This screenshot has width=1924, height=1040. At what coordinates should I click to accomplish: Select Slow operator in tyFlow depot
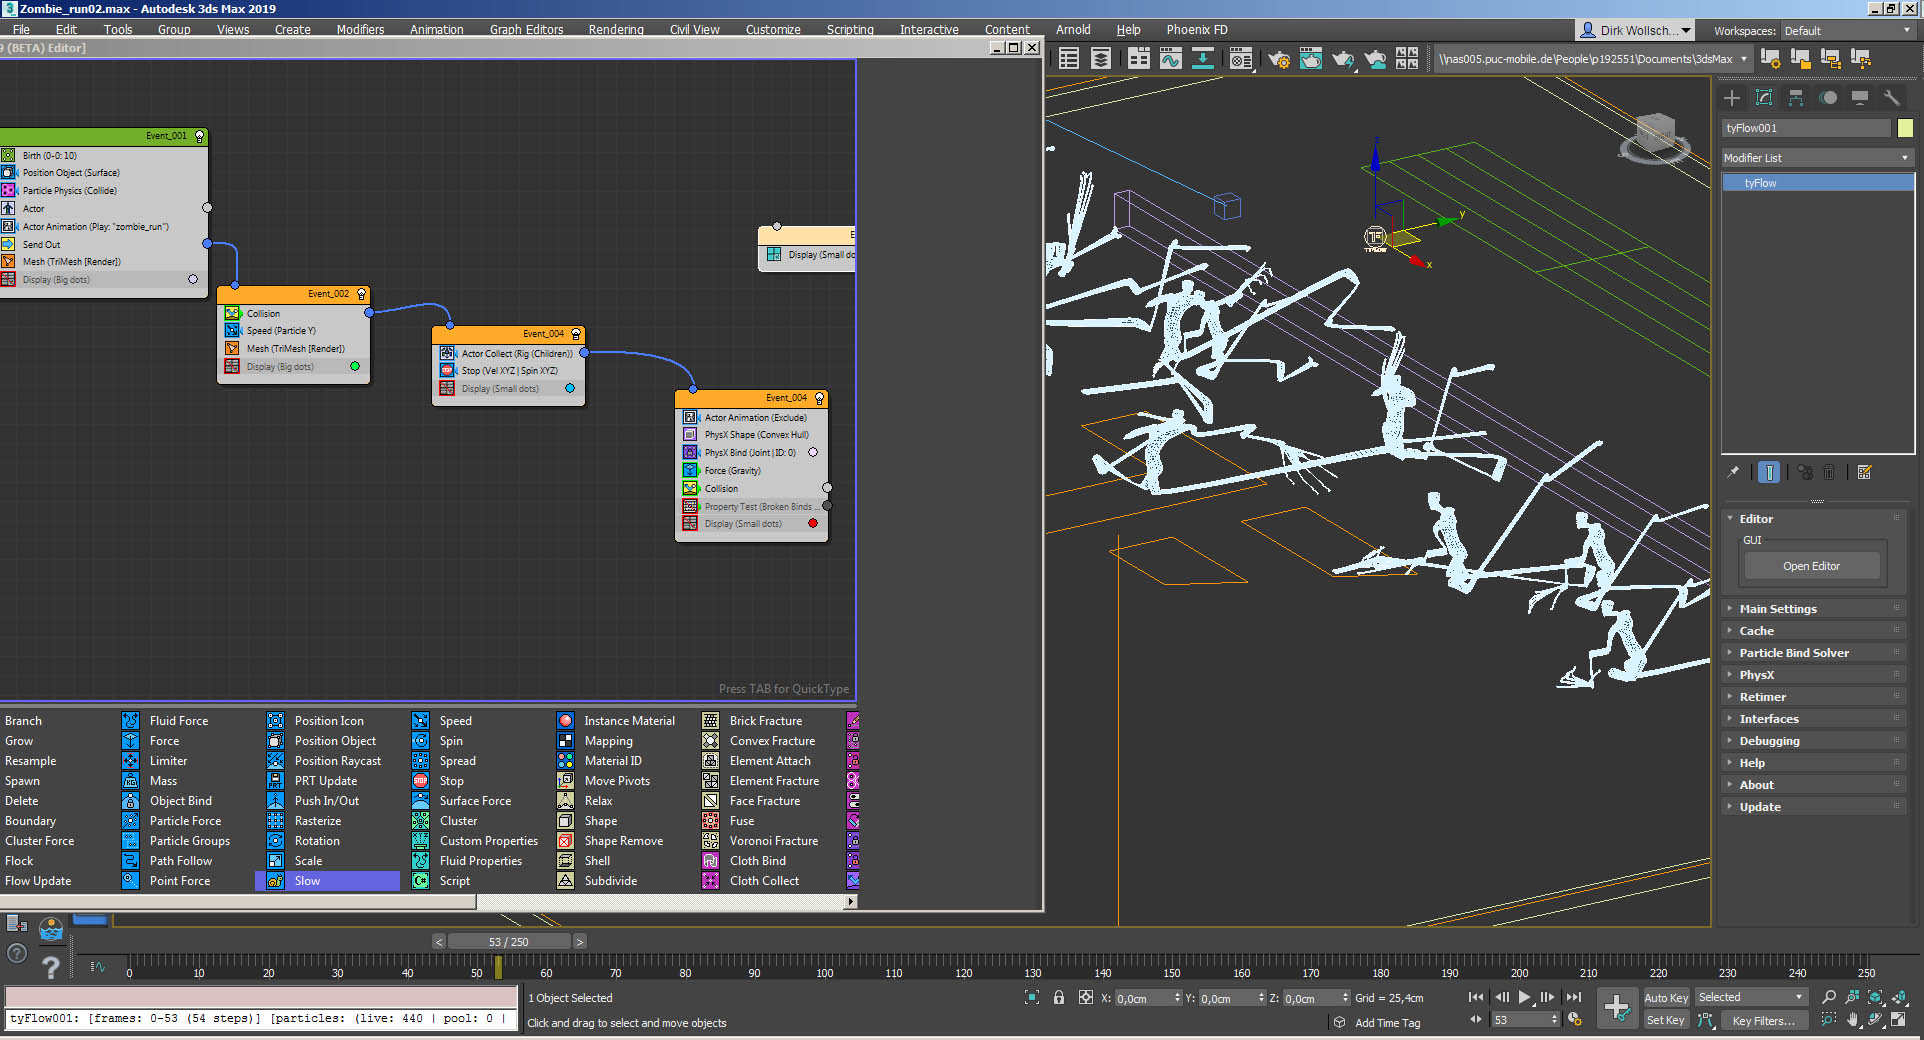[328, 881]
